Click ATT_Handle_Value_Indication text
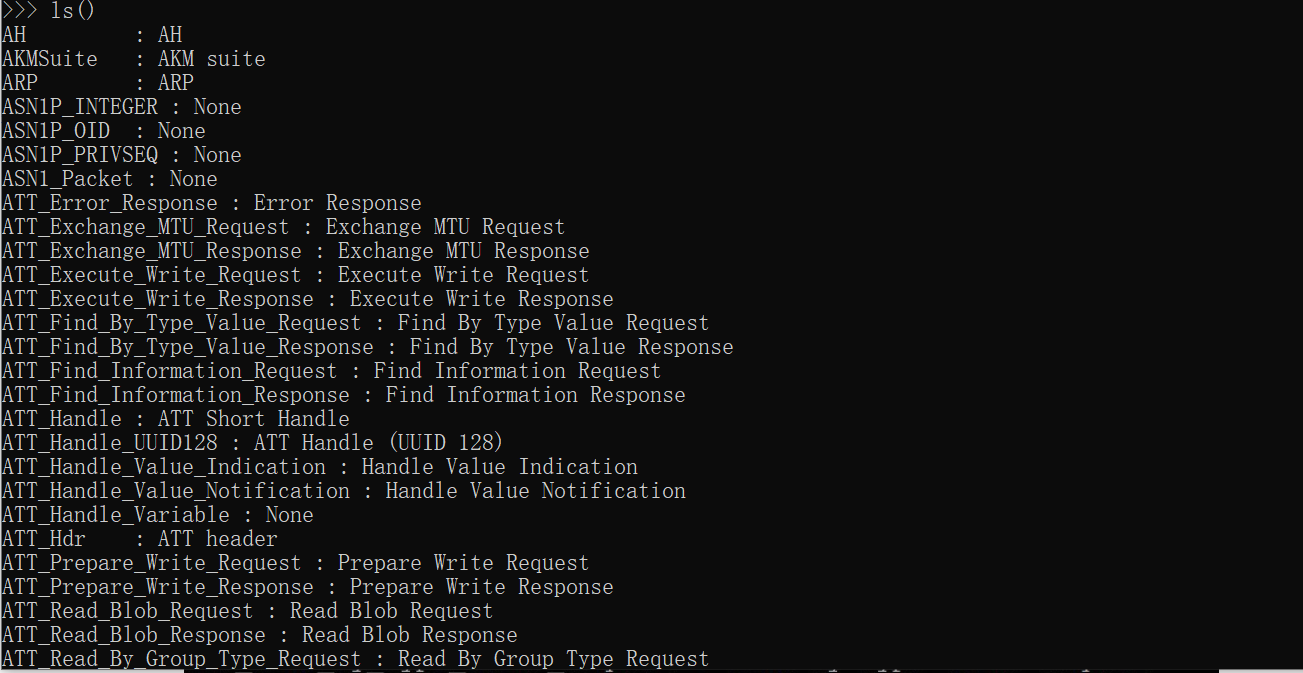Image resolution: width=1303 pixels, height=673 pixels. 164,467
